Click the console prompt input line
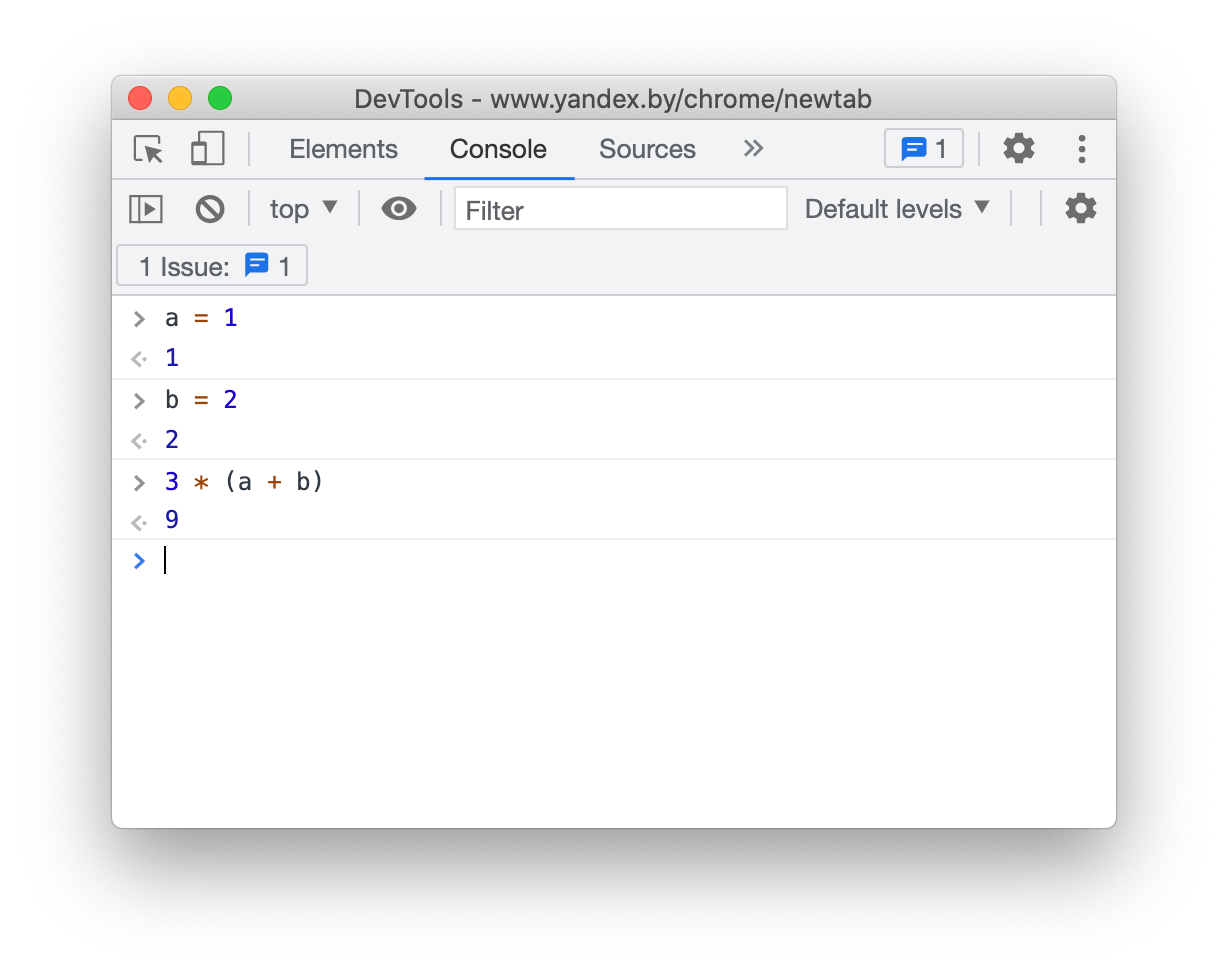This screenshot has width=1228, height=976. coord(600,561)
